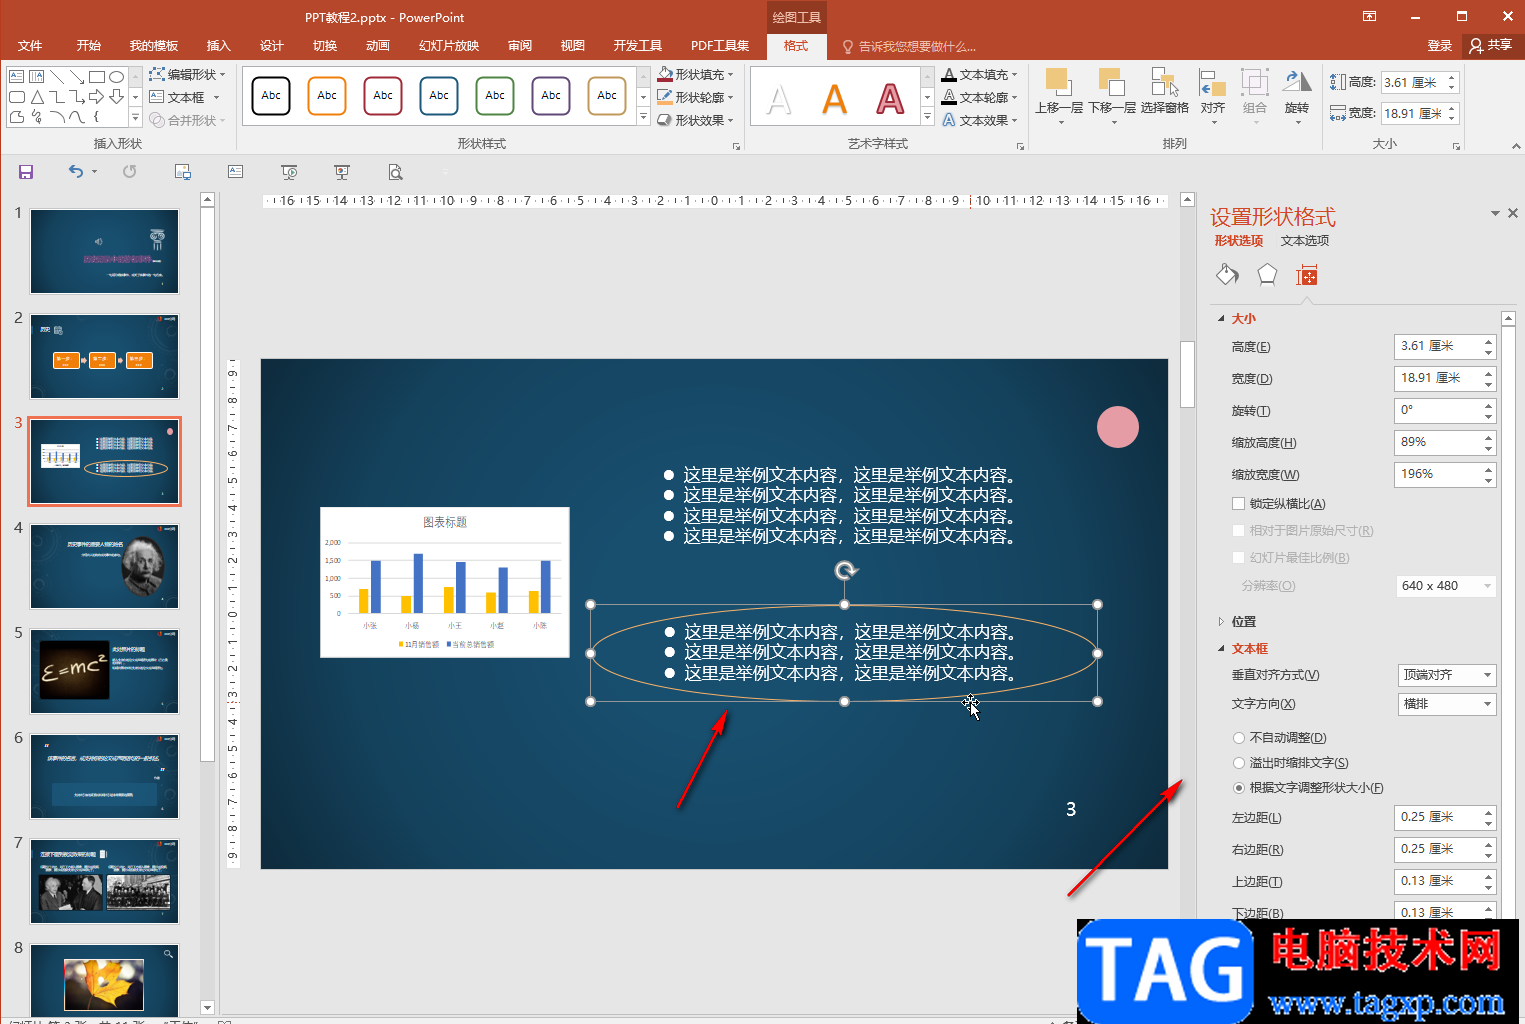The width and height of the screenshot is (1525, 1024).
Task: Click the 告诉我您想要做什么 search box
Action: point(910,46)
